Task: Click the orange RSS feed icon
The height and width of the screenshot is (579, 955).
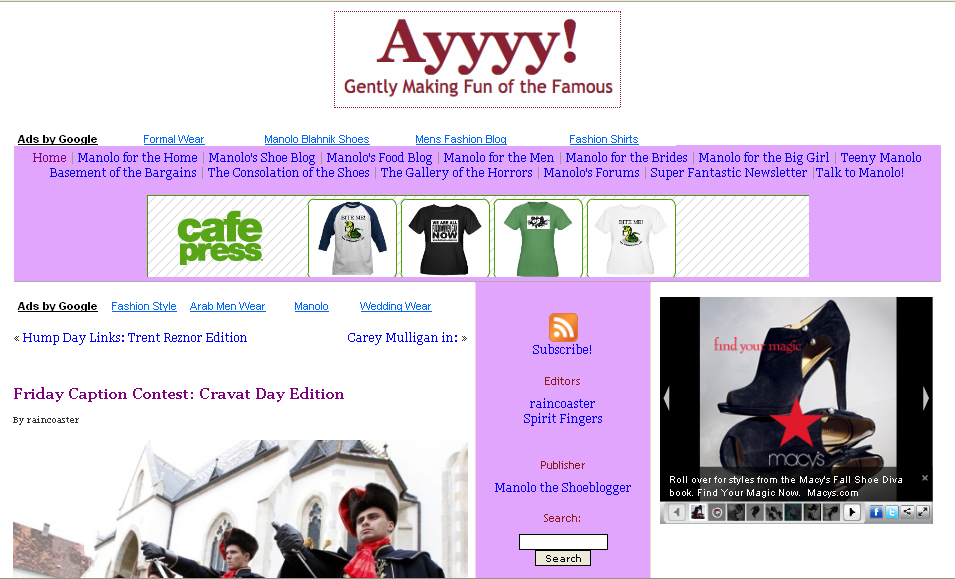Action: (x=563, y=327)
